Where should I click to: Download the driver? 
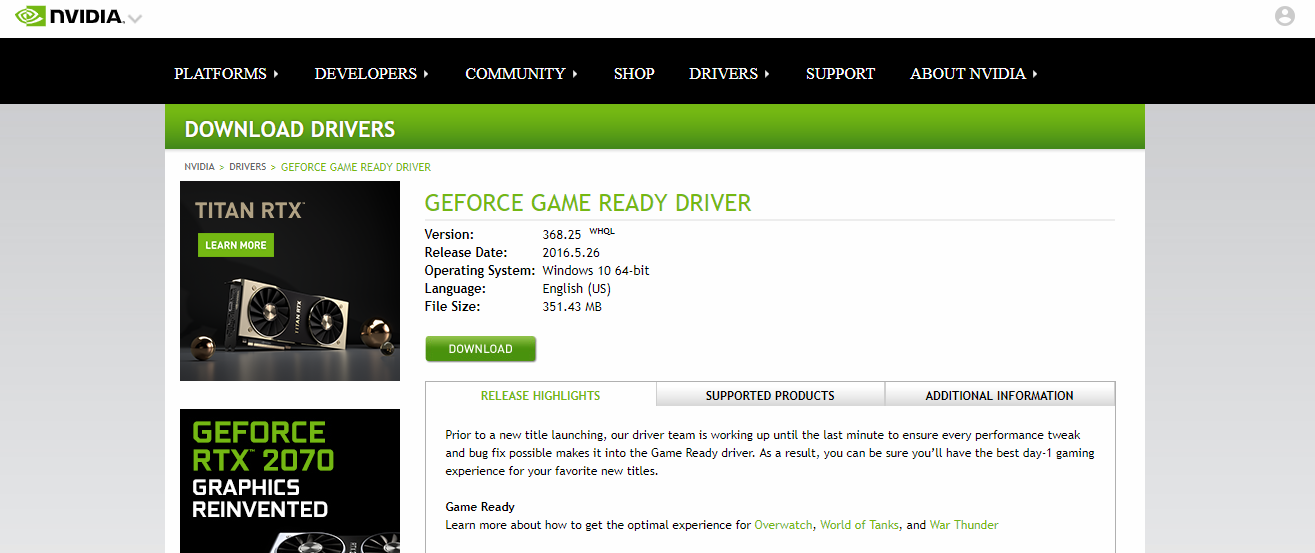(480, 349)
